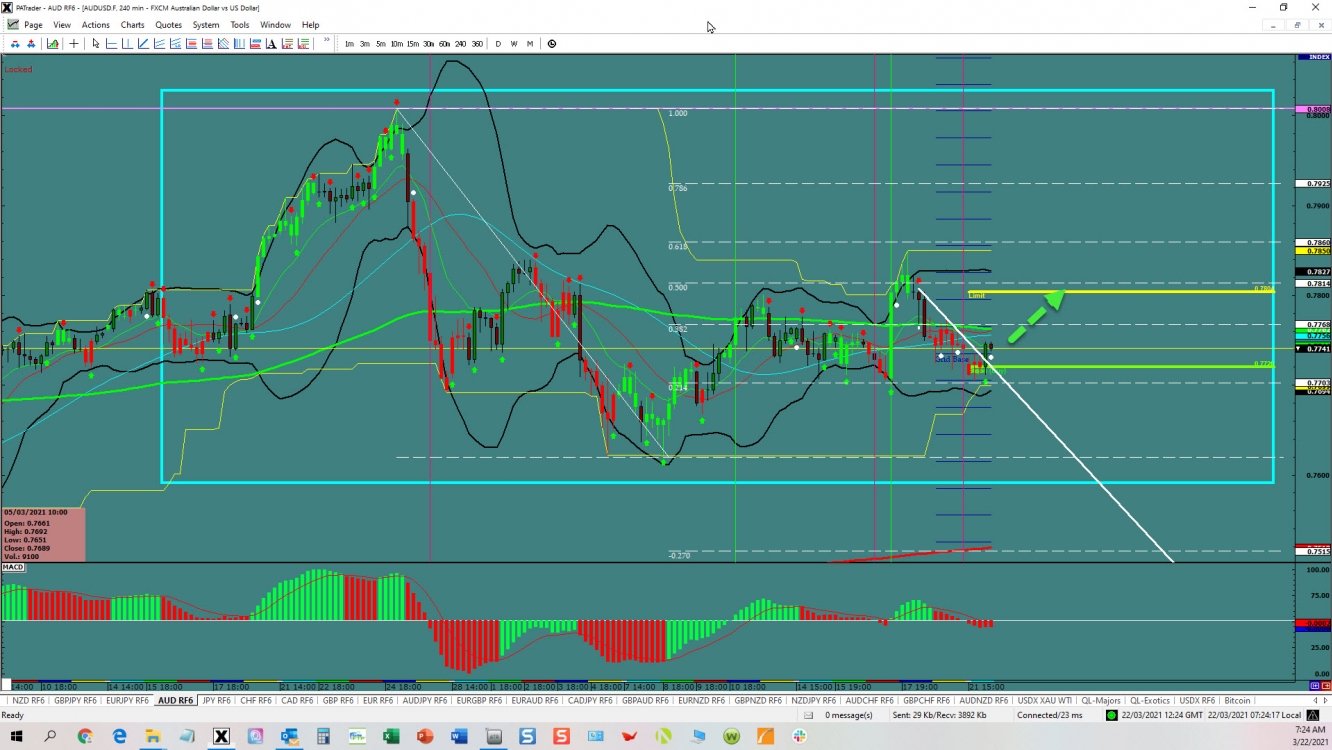This screenshot has width=1332, height=750.
Task: Switch to the CHF RF6 tab
Action: coord(257,701)
